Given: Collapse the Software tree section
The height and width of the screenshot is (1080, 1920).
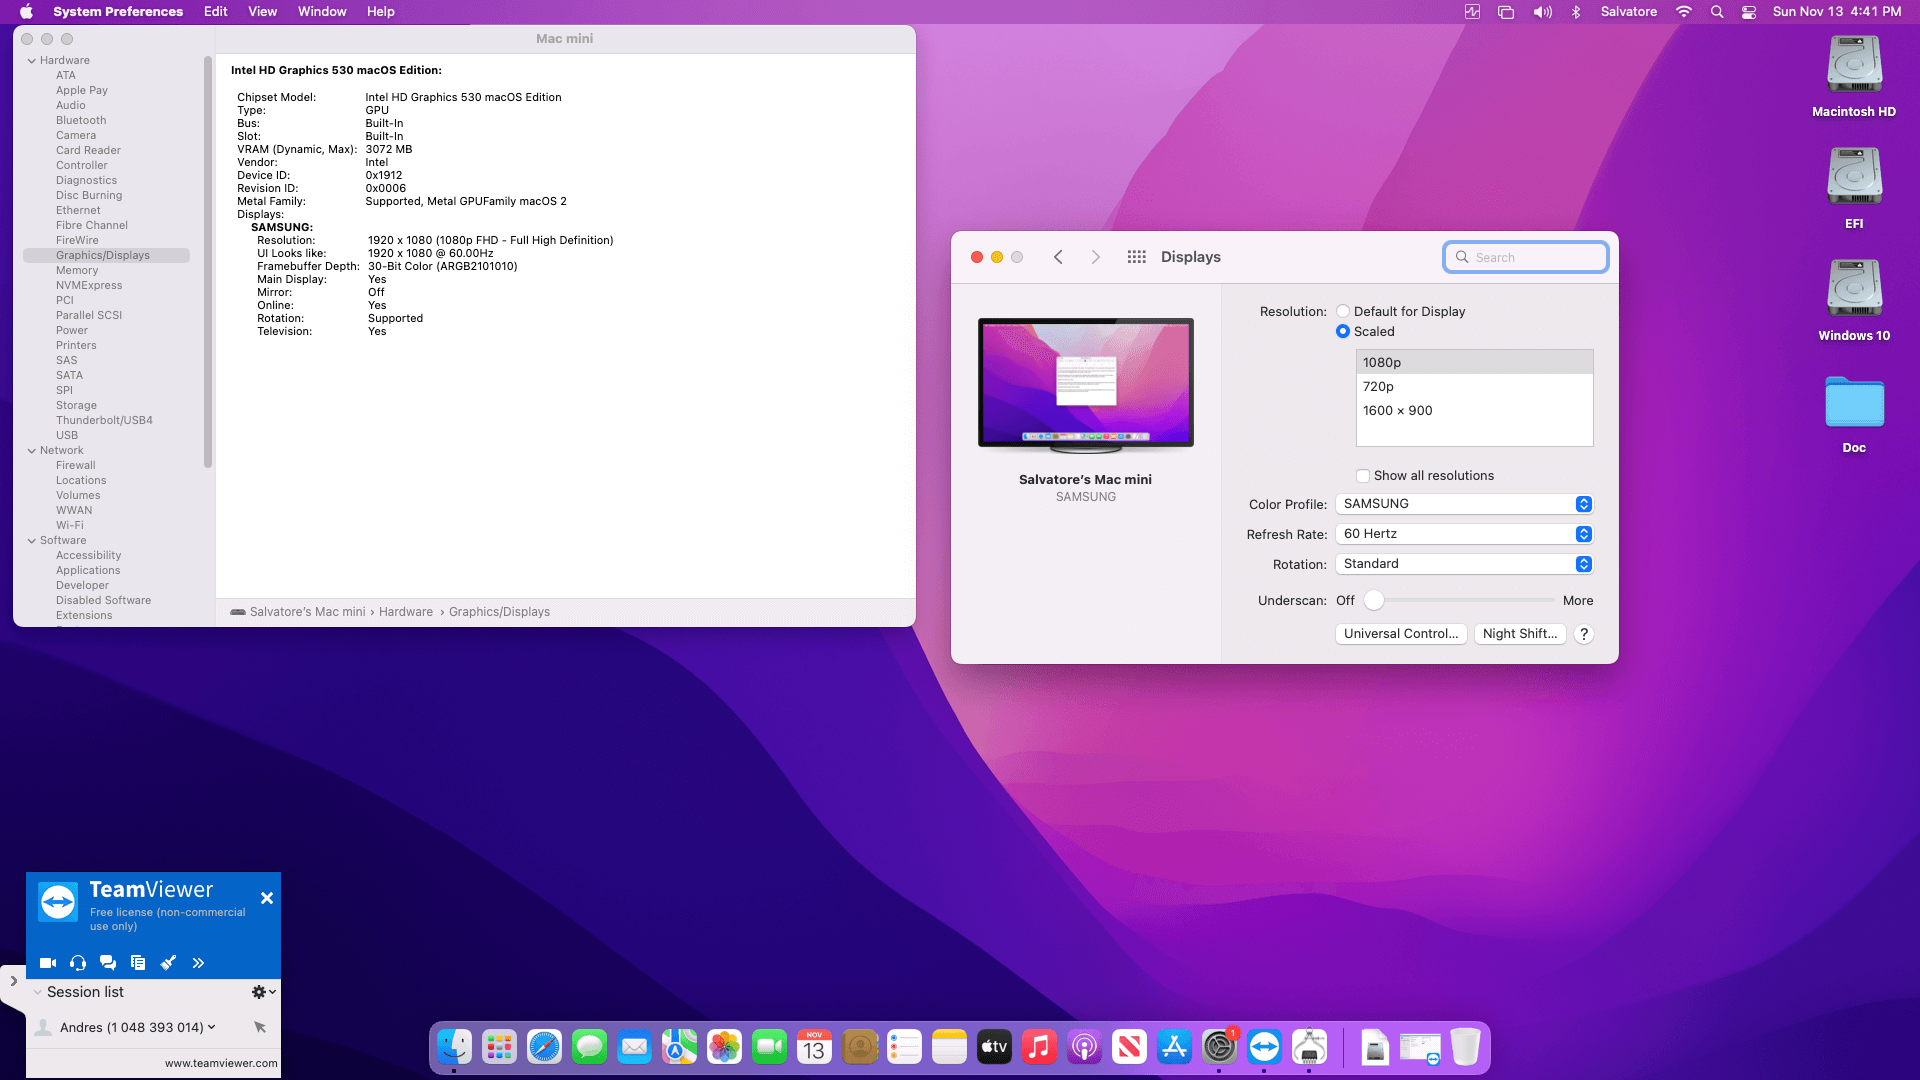Looking at the screenshot, I should tap(31, 541).
